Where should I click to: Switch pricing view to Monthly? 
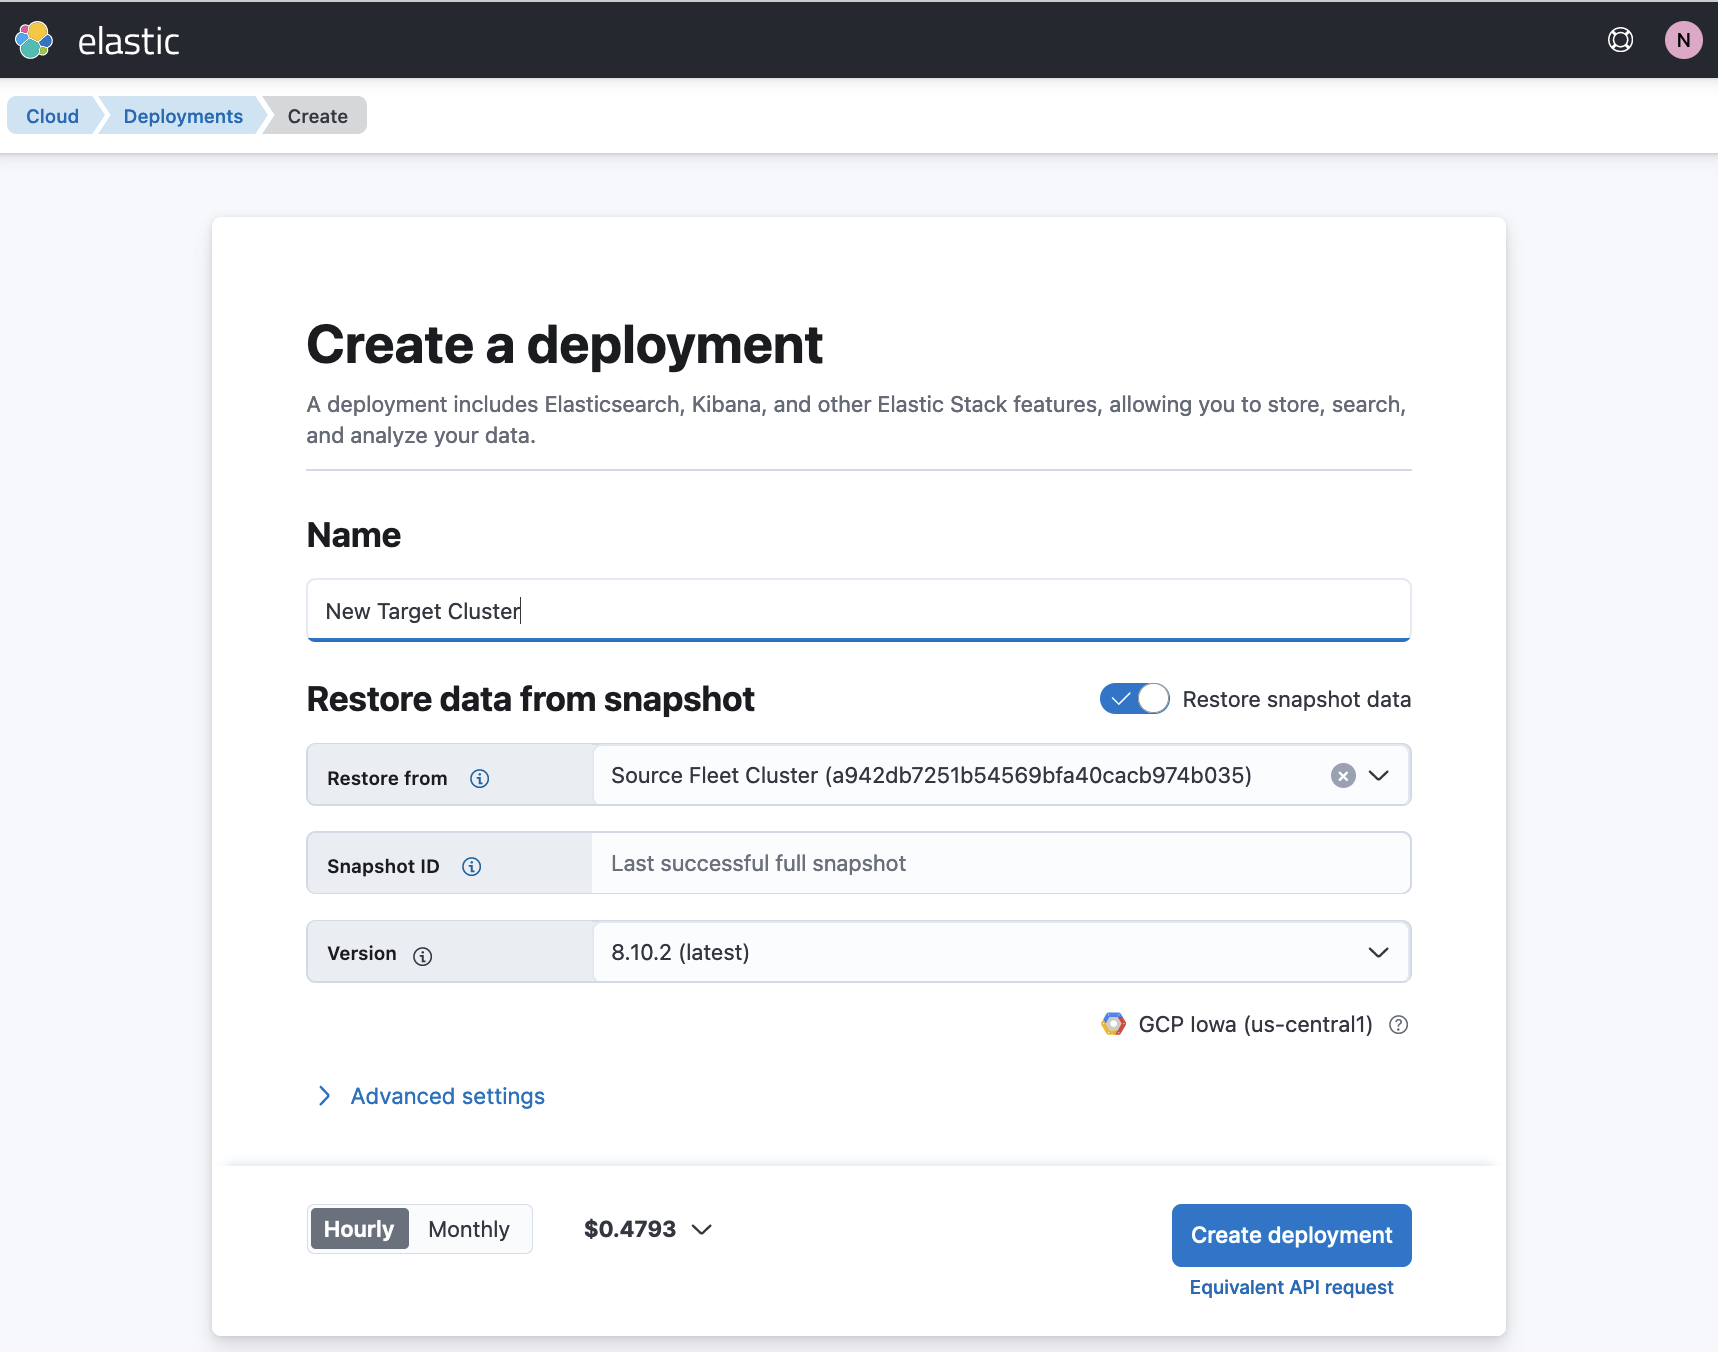(468, 1229)
